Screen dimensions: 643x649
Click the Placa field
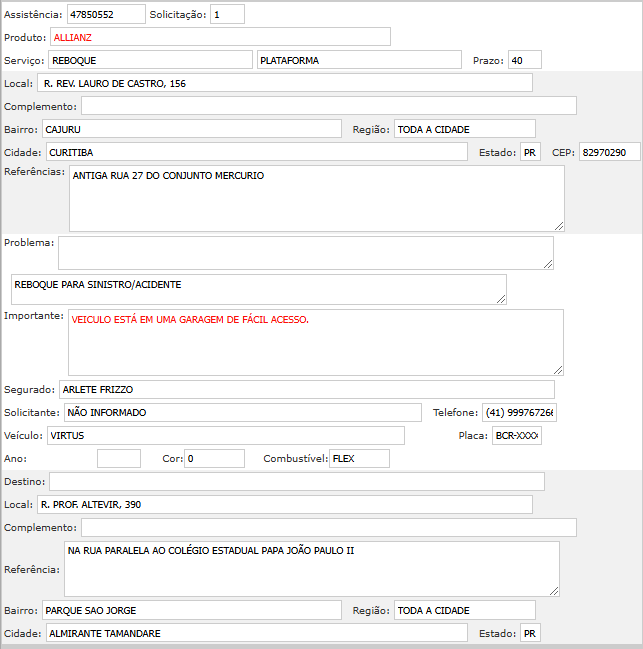point(516,436)
